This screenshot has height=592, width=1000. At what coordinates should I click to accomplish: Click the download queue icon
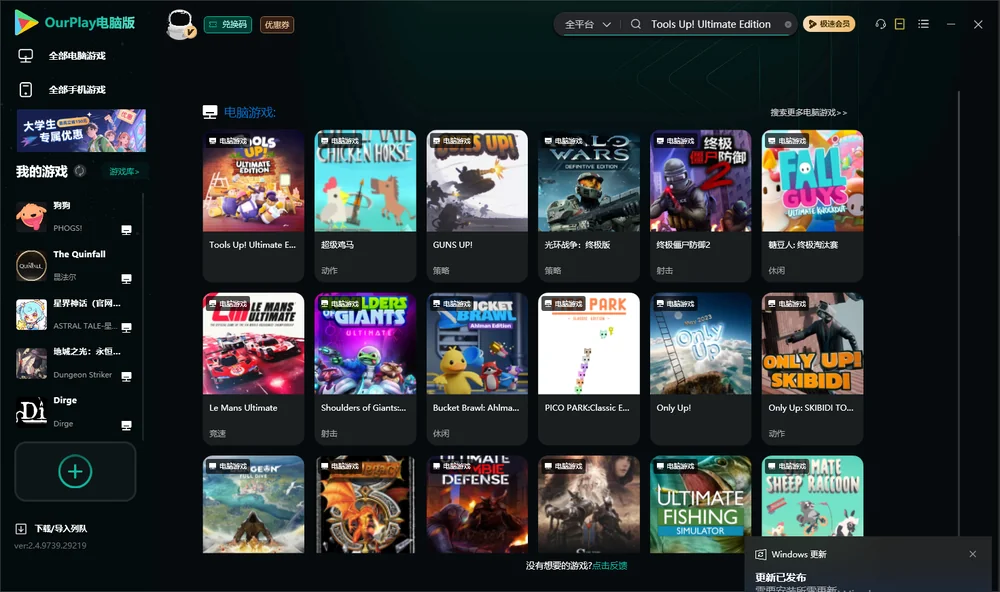tap(21, 529)
